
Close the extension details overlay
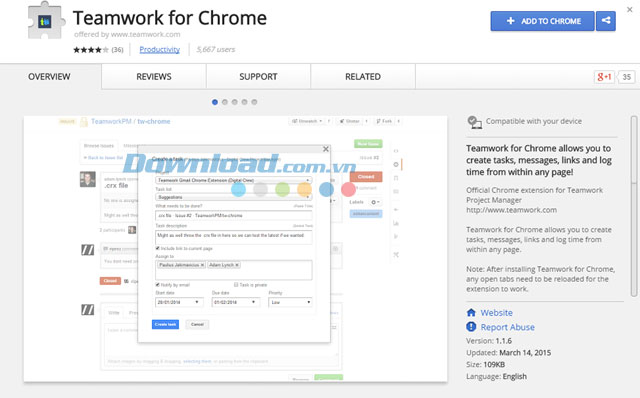point(630,9)
